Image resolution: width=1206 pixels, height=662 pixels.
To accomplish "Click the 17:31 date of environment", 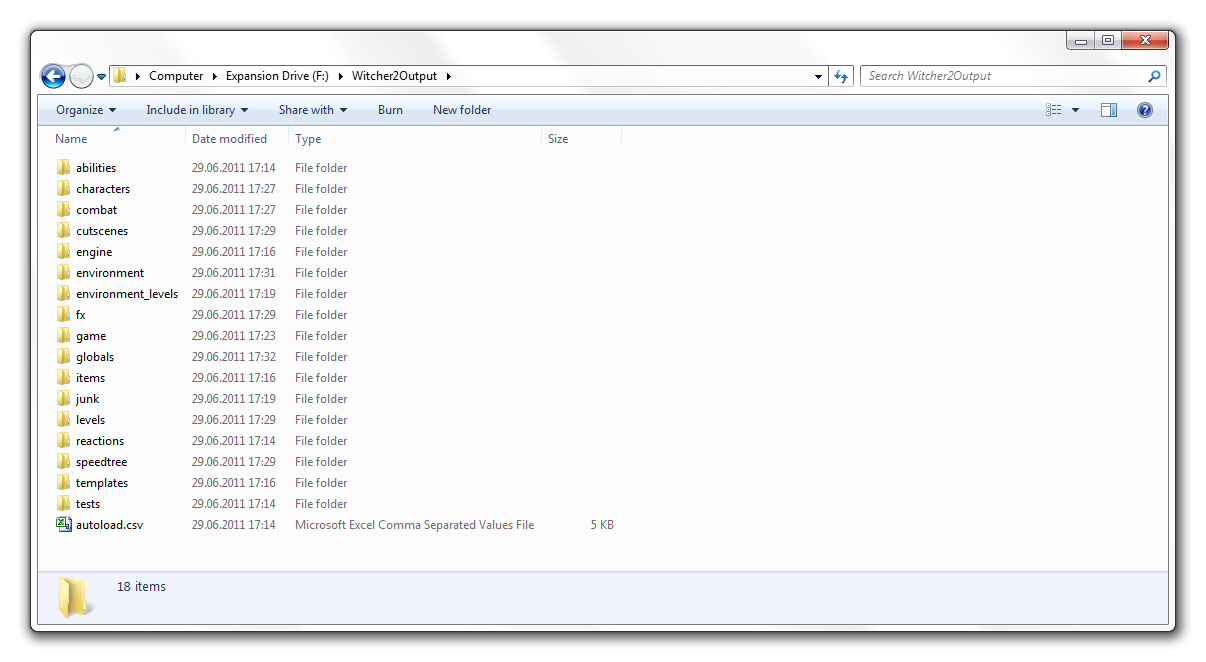I will 233,273.
